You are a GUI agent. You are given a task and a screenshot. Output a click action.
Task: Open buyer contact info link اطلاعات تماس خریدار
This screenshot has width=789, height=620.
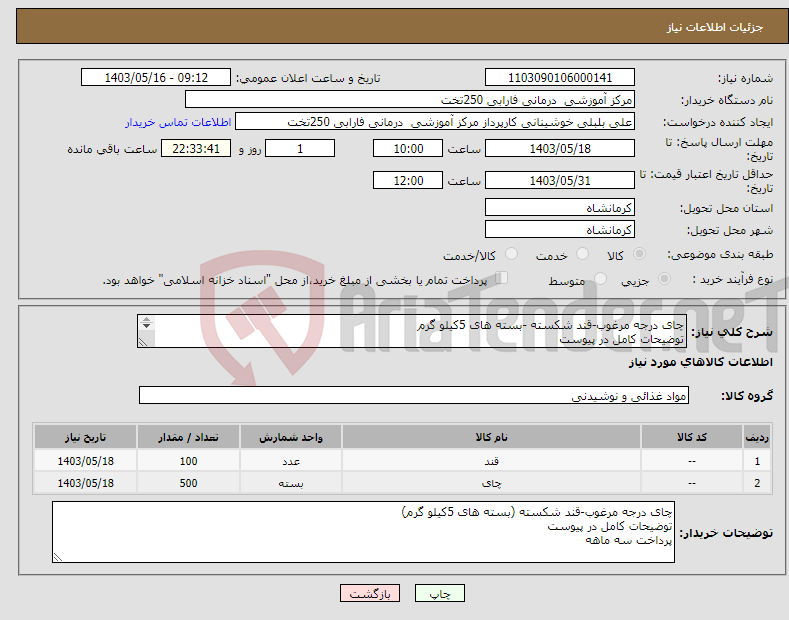coord(178,122)
